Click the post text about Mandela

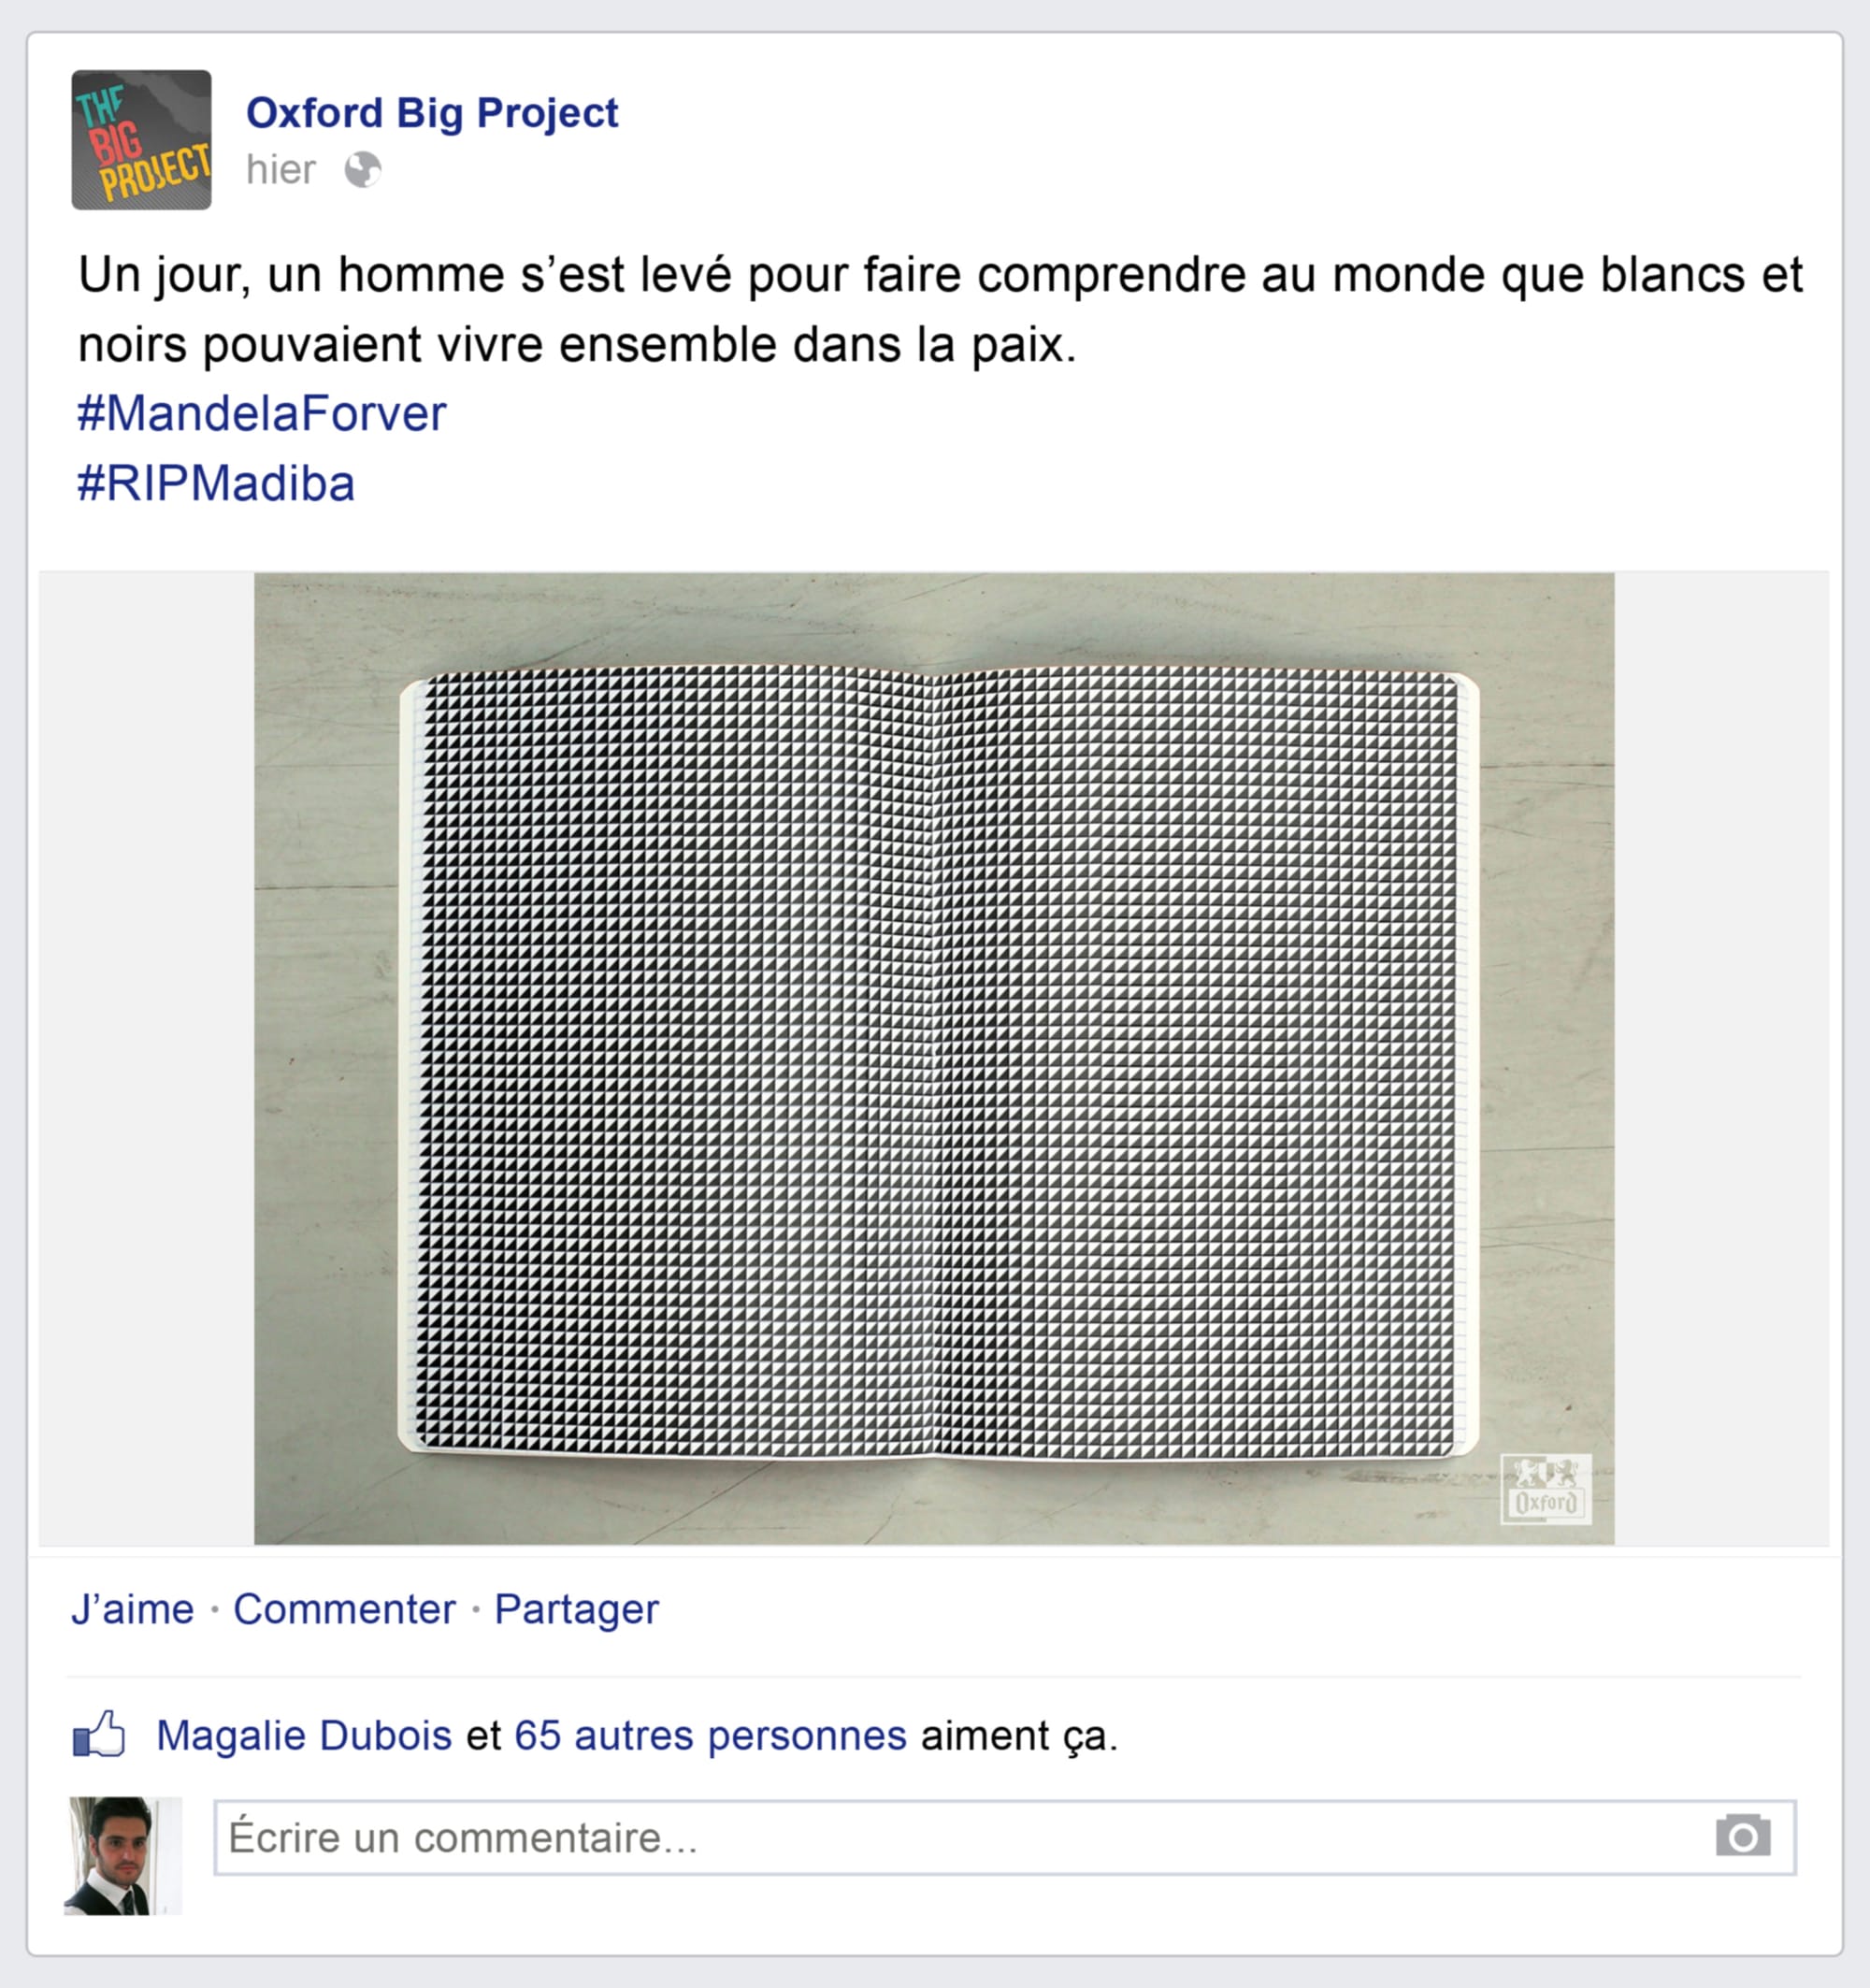pos(940,309)
